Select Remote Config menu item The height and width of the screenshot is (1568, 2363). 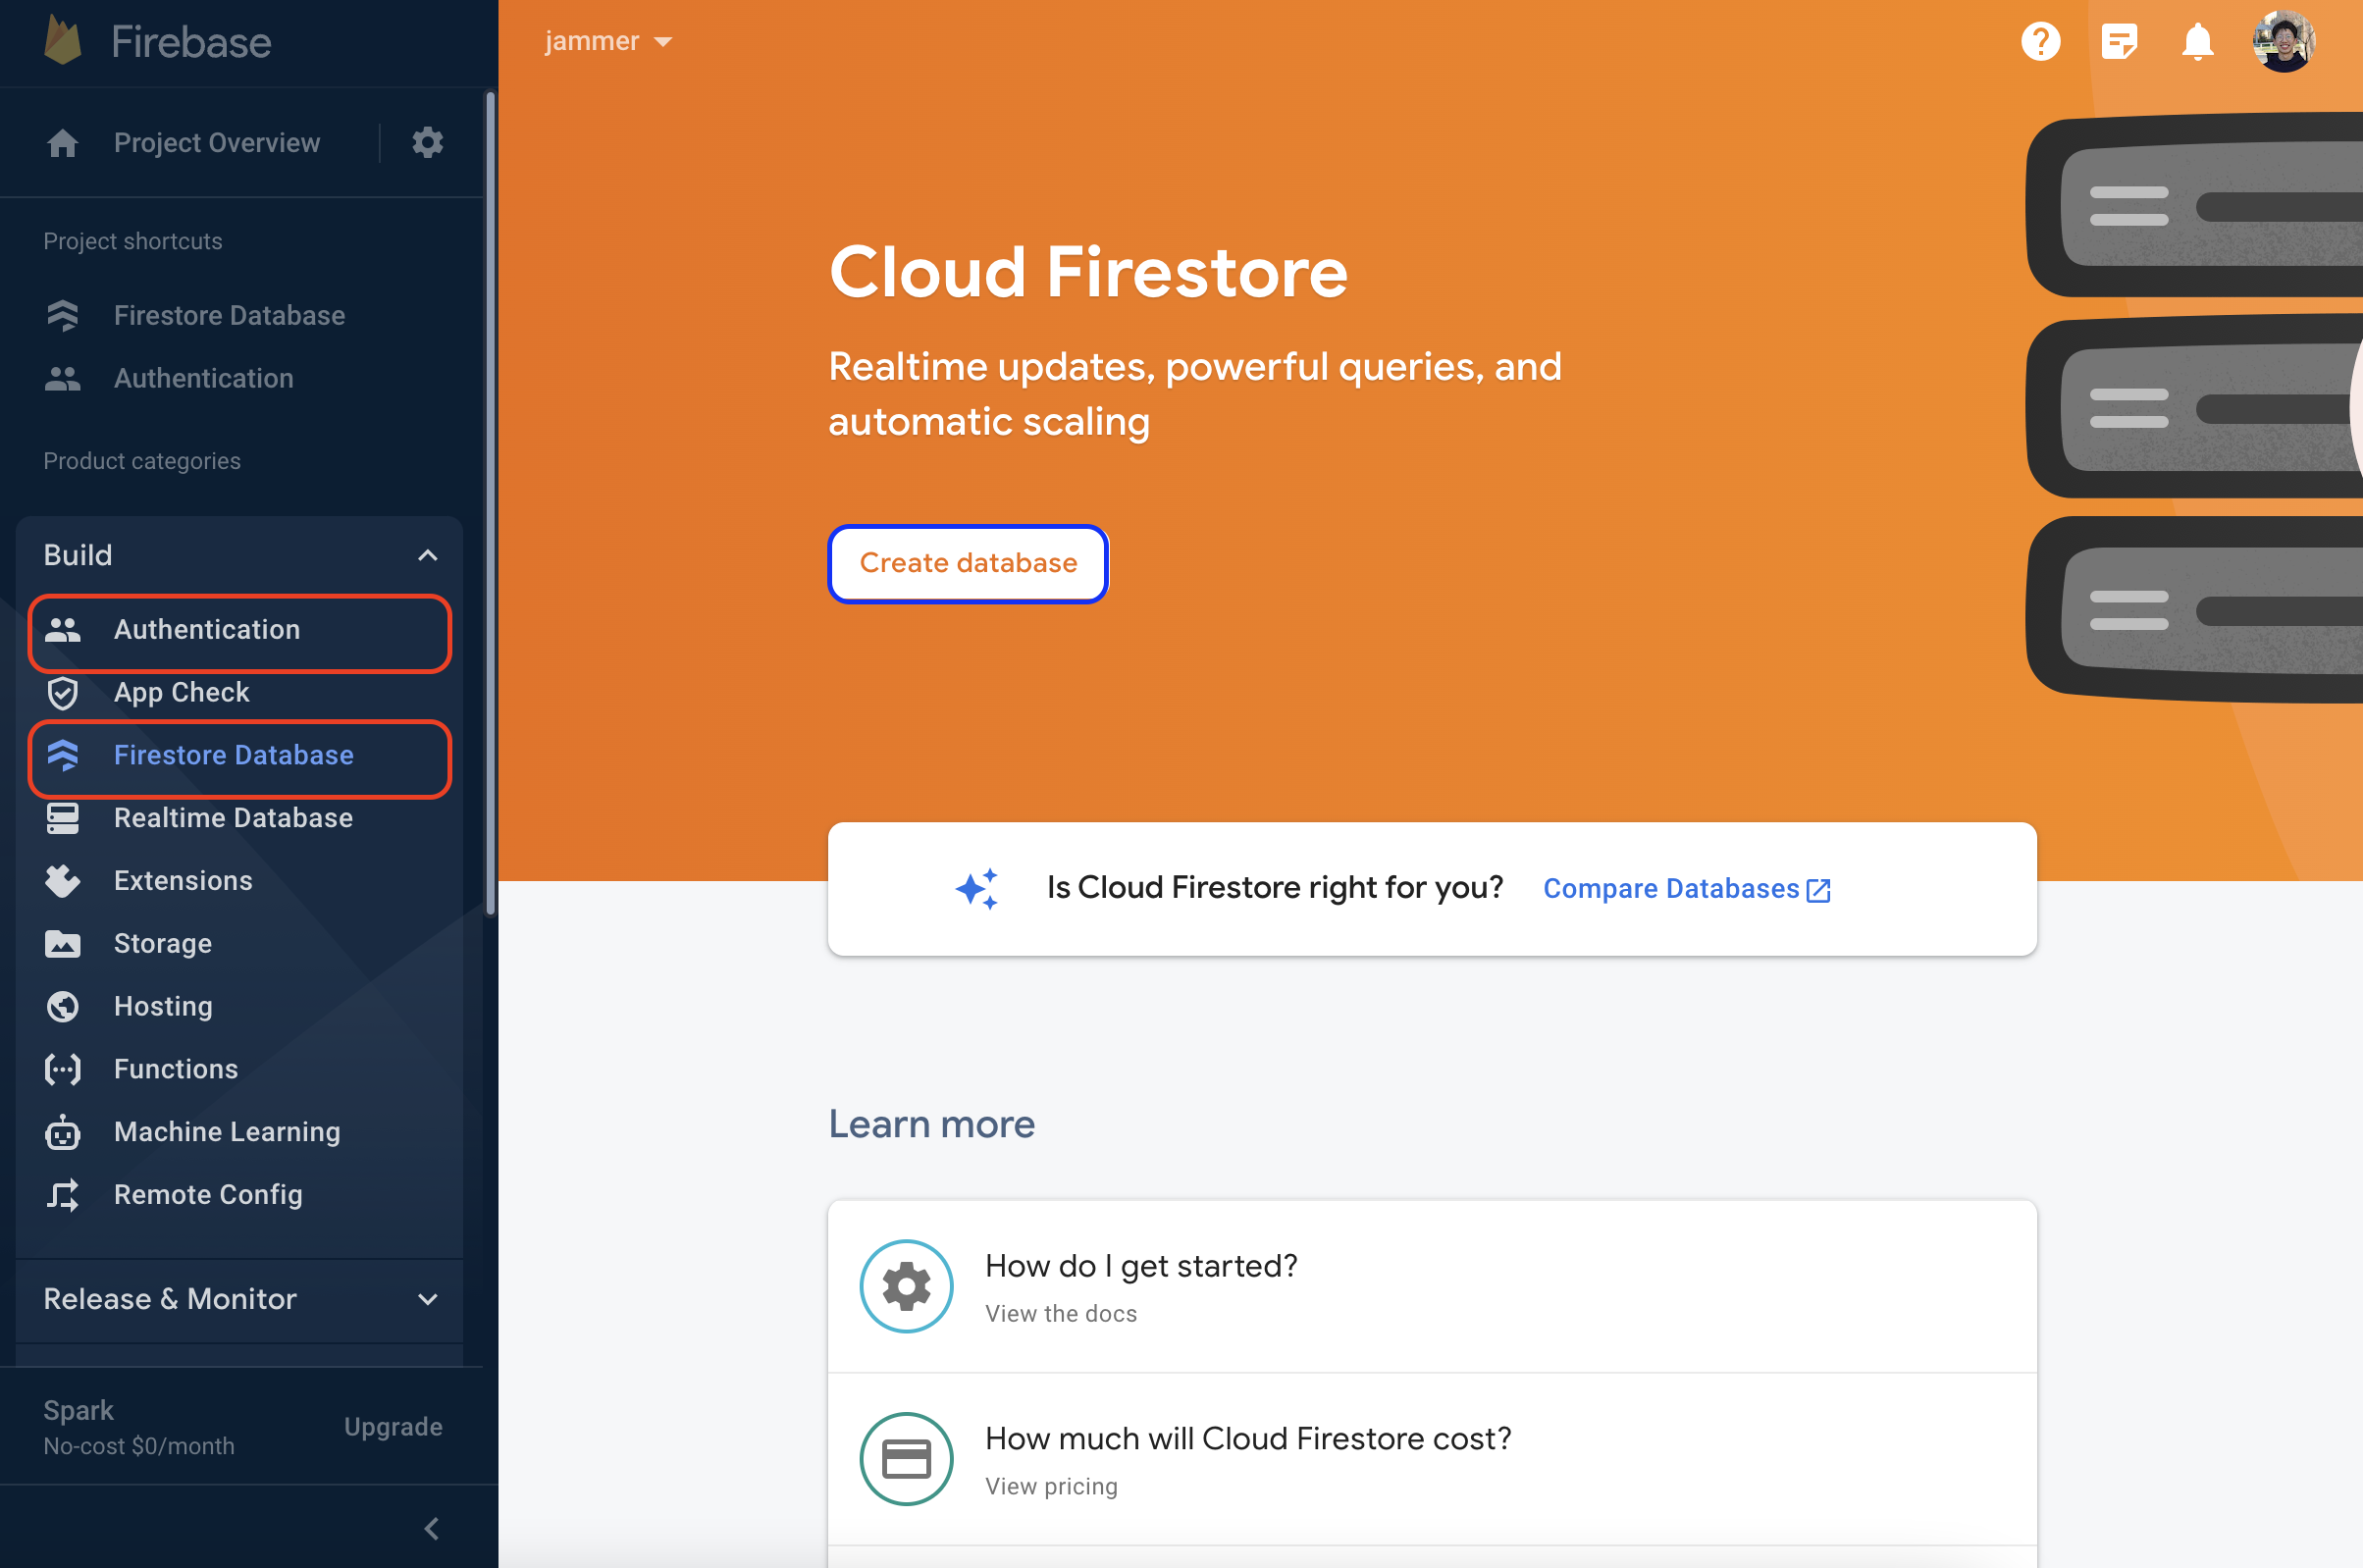(240, 1194)
